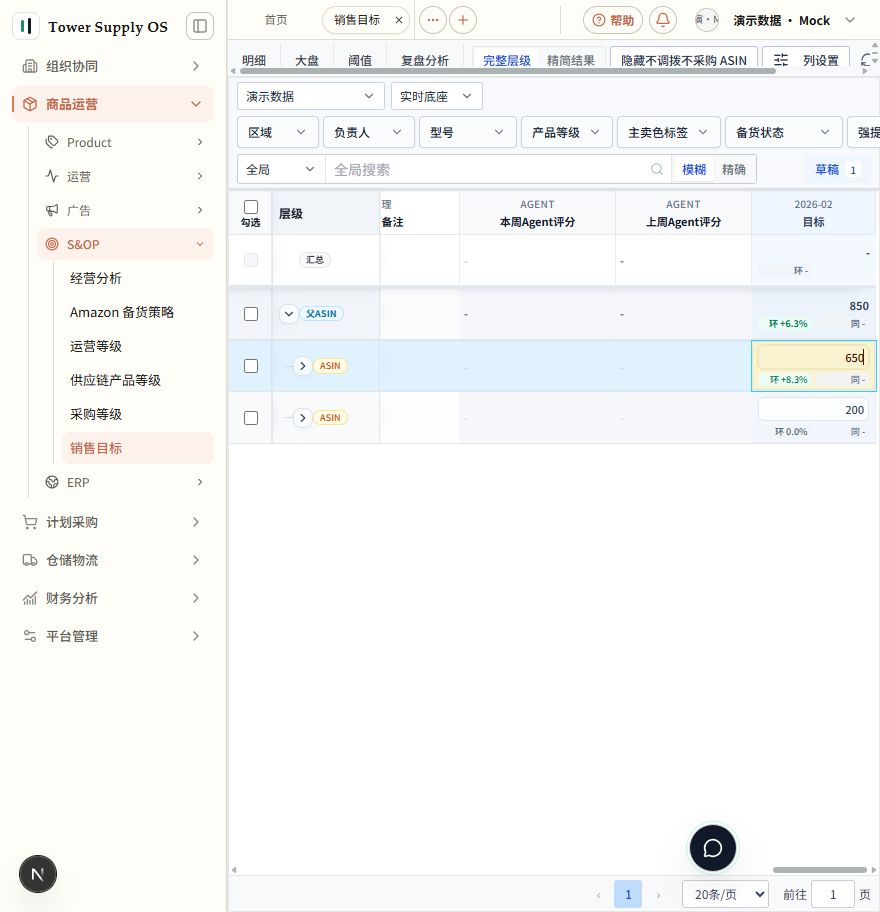880x912 pixels.
Task: Open the 实时底座 dropdown
Action: pyautogui.click(x=437, y=96)
